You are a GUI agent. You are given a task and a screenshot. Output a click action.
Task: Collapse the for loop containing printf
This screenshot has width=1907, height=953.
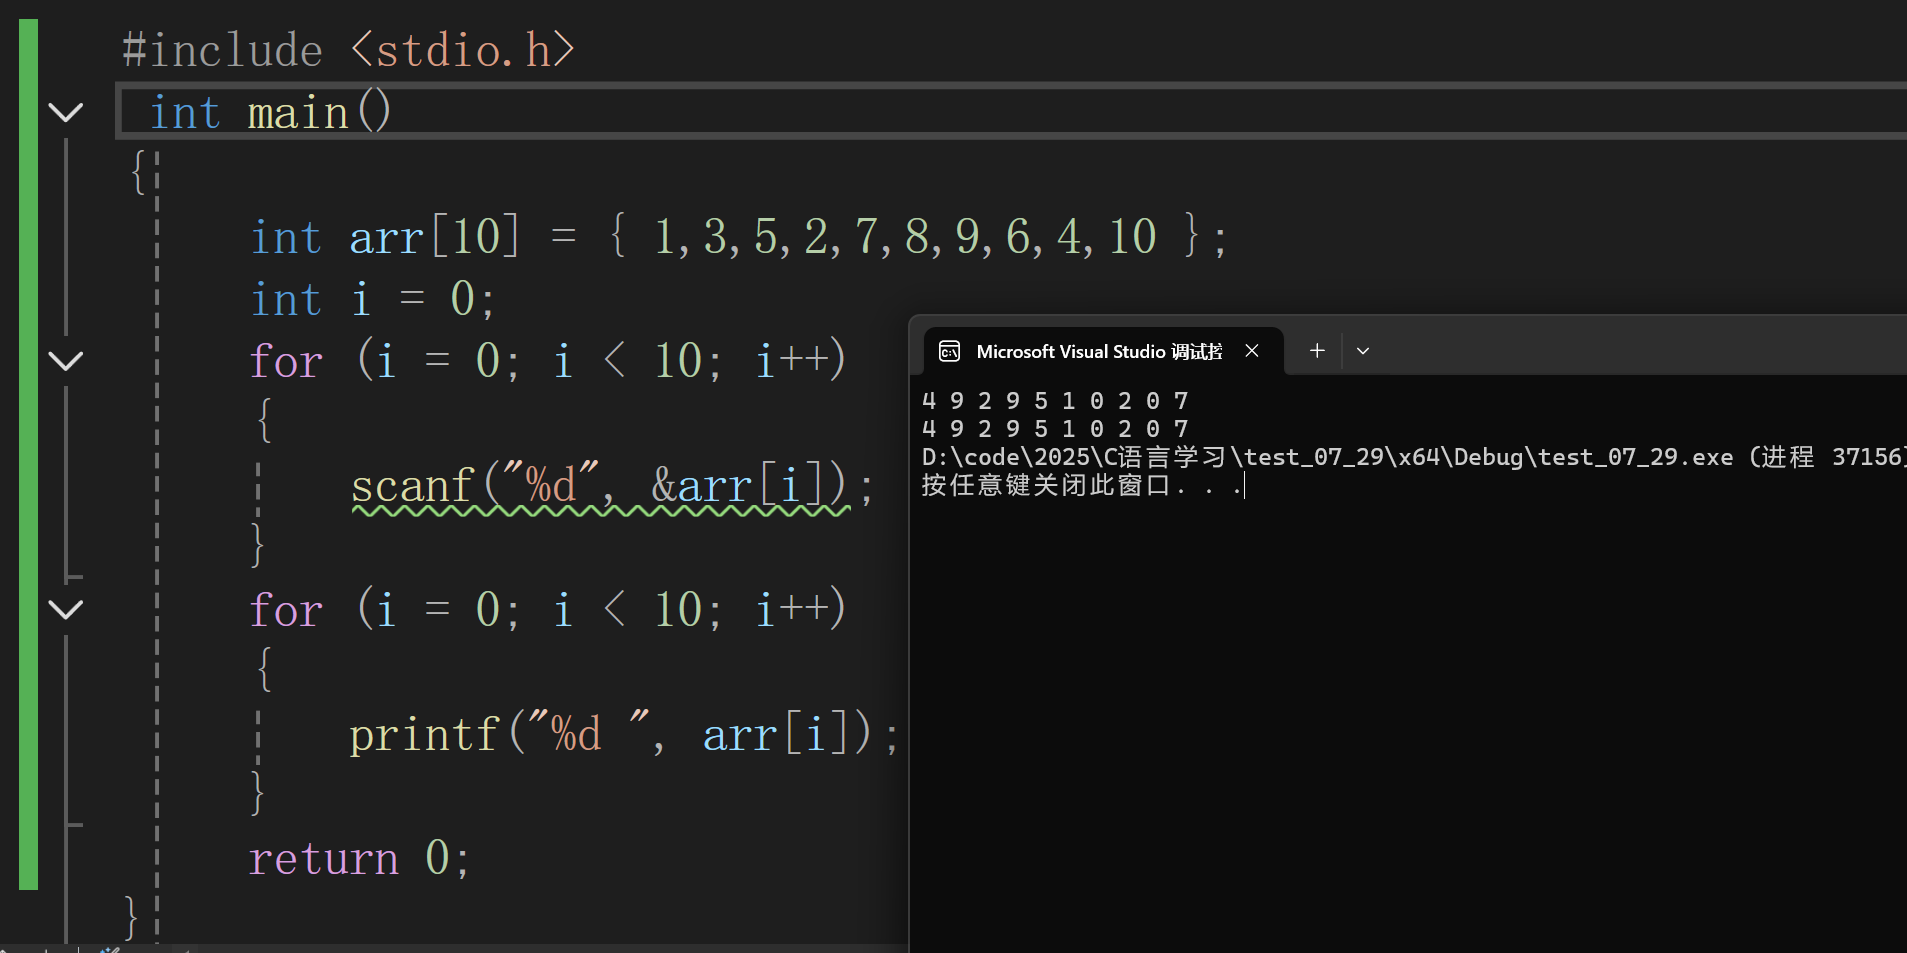[66, 609]
